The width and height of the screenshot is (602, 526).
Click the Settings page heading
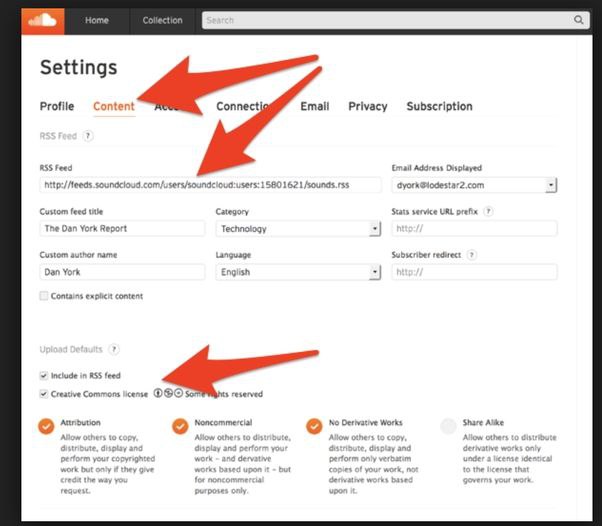pos(79,68)
